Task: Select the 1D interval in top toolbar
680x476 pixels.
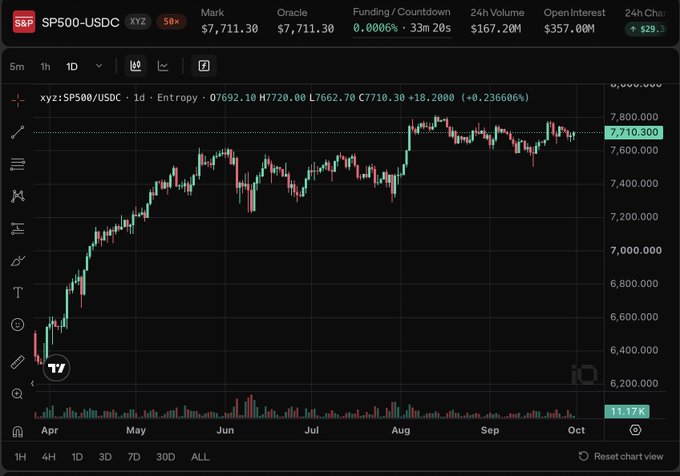Action: 72,66
